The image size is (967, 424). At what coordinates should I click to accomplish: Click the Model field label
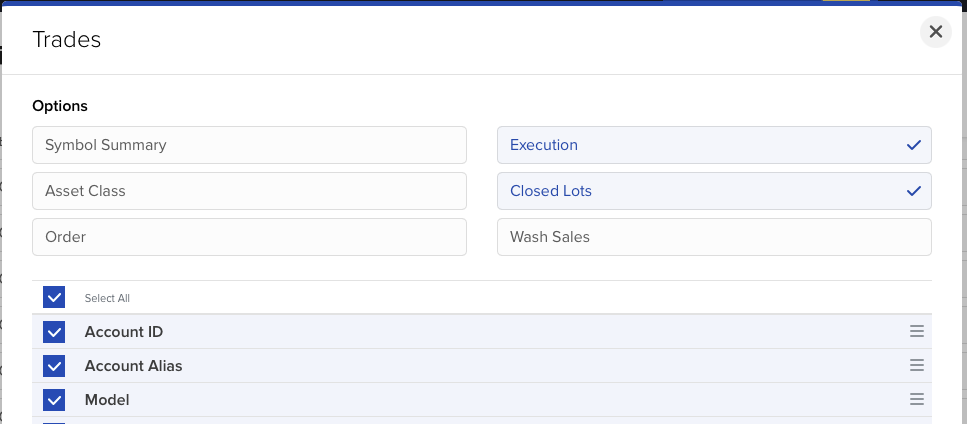click(x=107, y=400)
